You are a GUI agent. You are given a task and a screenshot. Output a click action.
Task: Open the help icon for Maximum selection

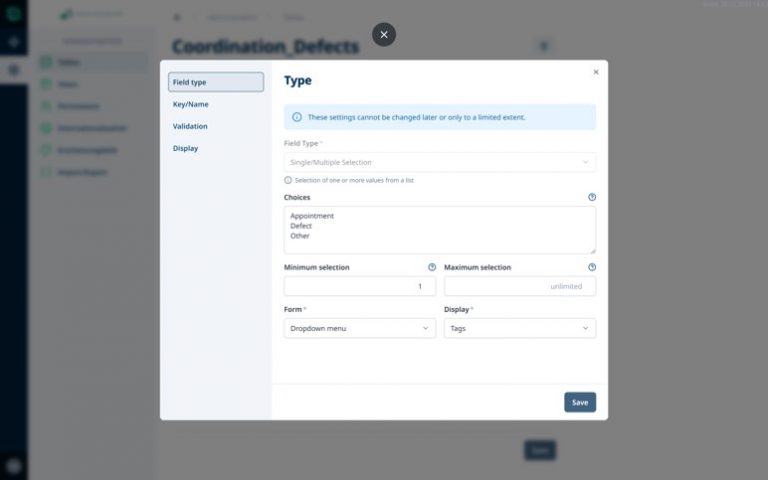tap(592, 267)
